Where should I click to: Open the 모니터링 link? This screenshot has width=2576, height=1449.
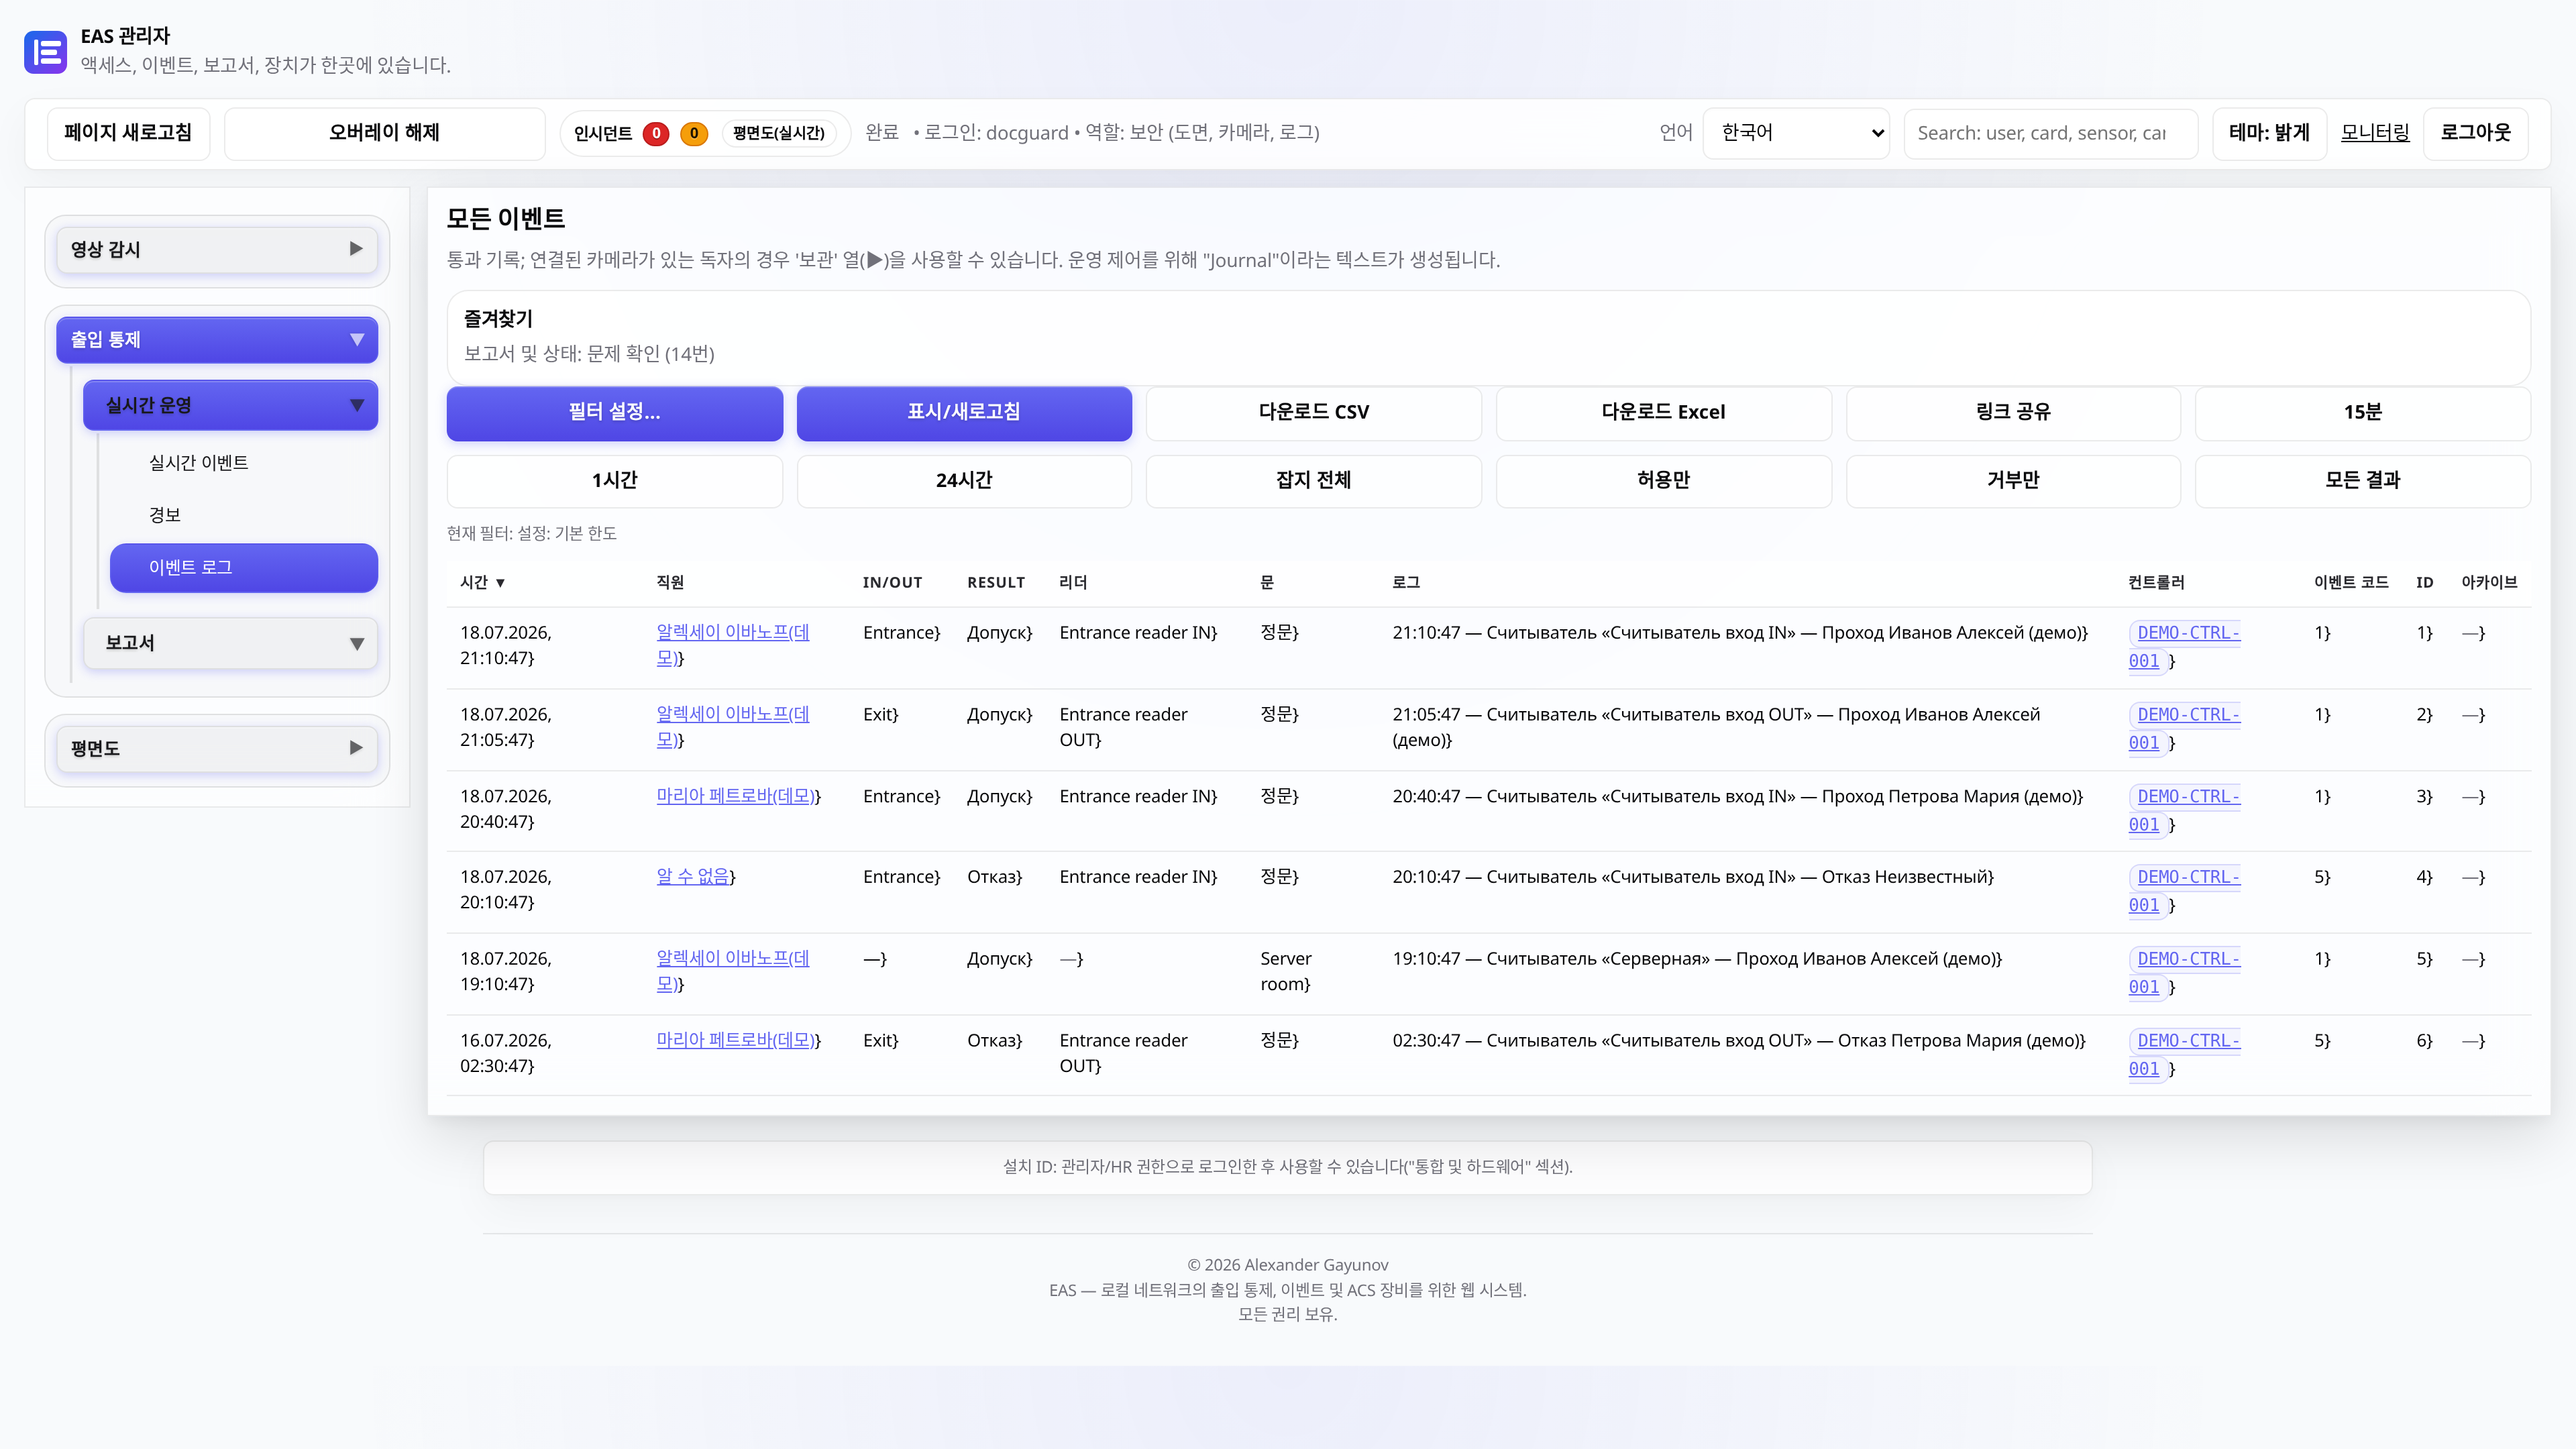point(2374,133)
